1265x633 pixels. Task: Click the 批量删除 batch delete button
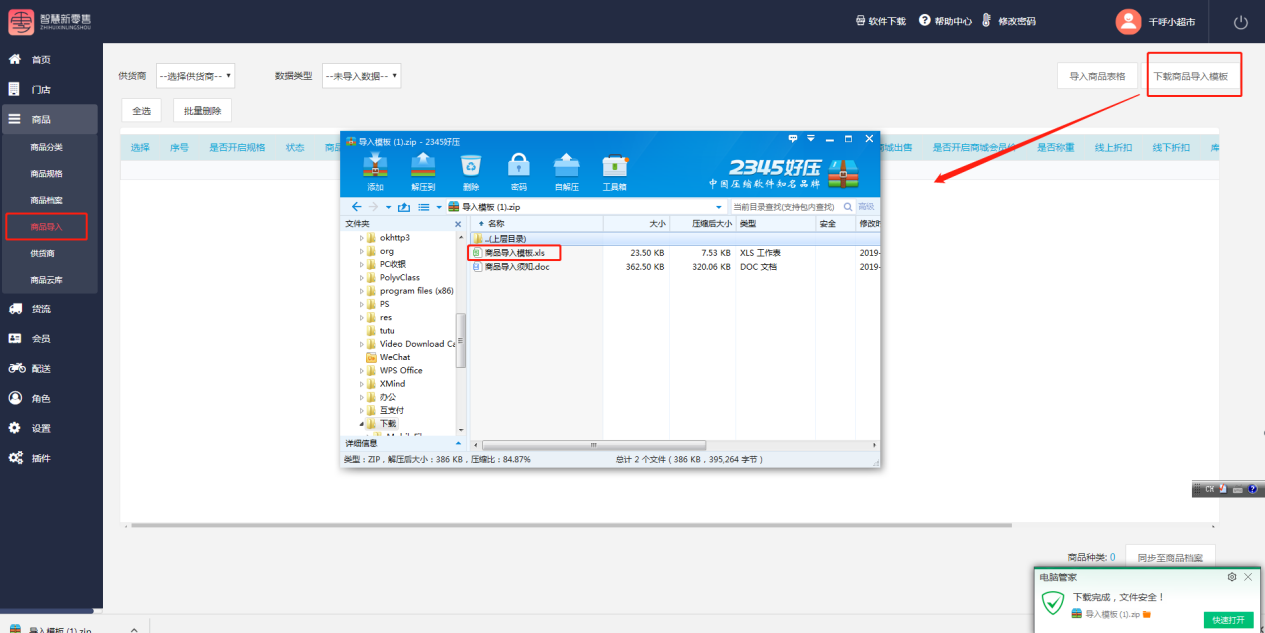click(x=203, y=111)
